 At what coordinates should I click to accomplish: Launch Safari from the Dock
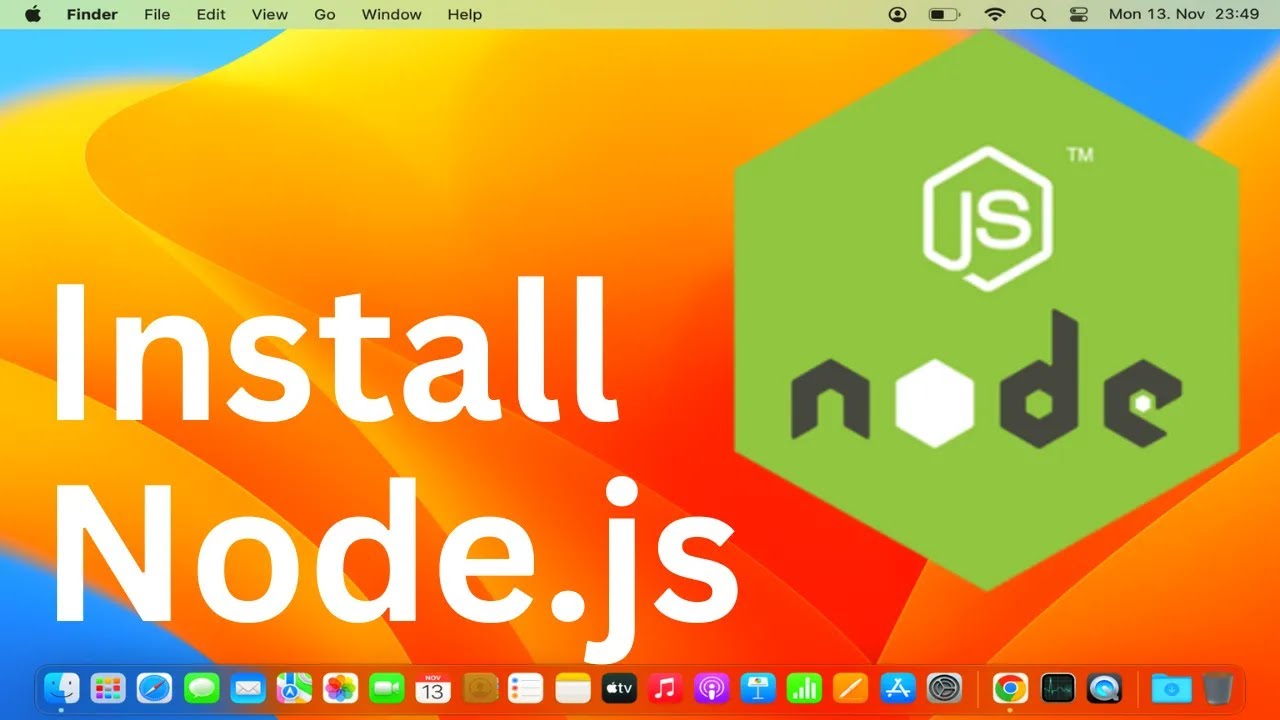[x=154, y=688]
